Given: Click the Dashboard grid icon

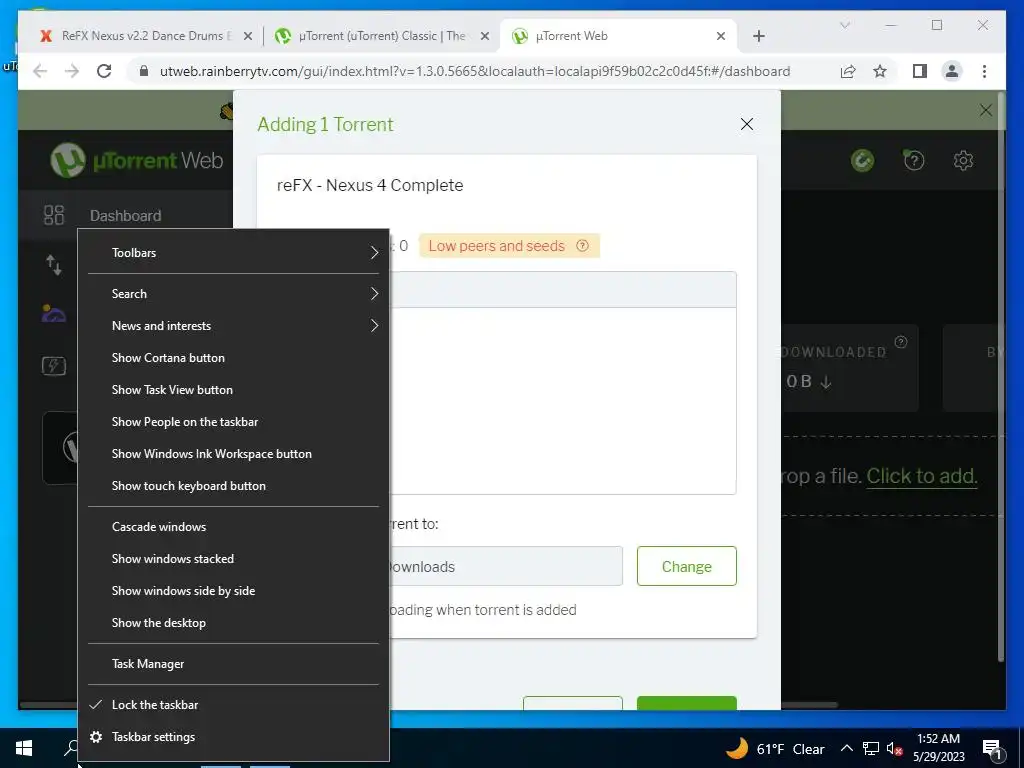Looking at the screenshot, I should point(54,215).
